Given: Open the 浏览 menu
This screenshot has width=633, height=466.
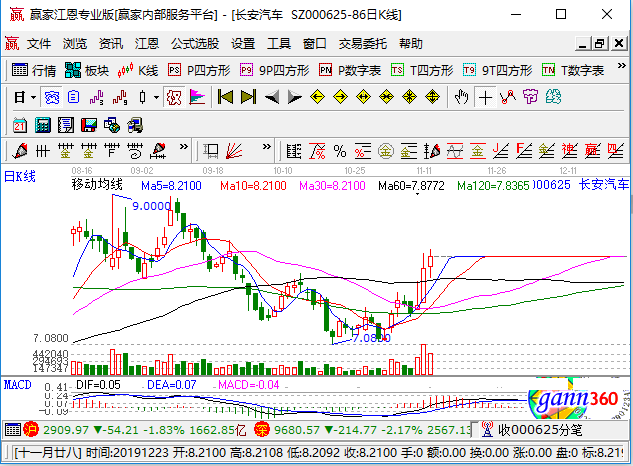Looking at the screenshot, I should coord(75,44).
